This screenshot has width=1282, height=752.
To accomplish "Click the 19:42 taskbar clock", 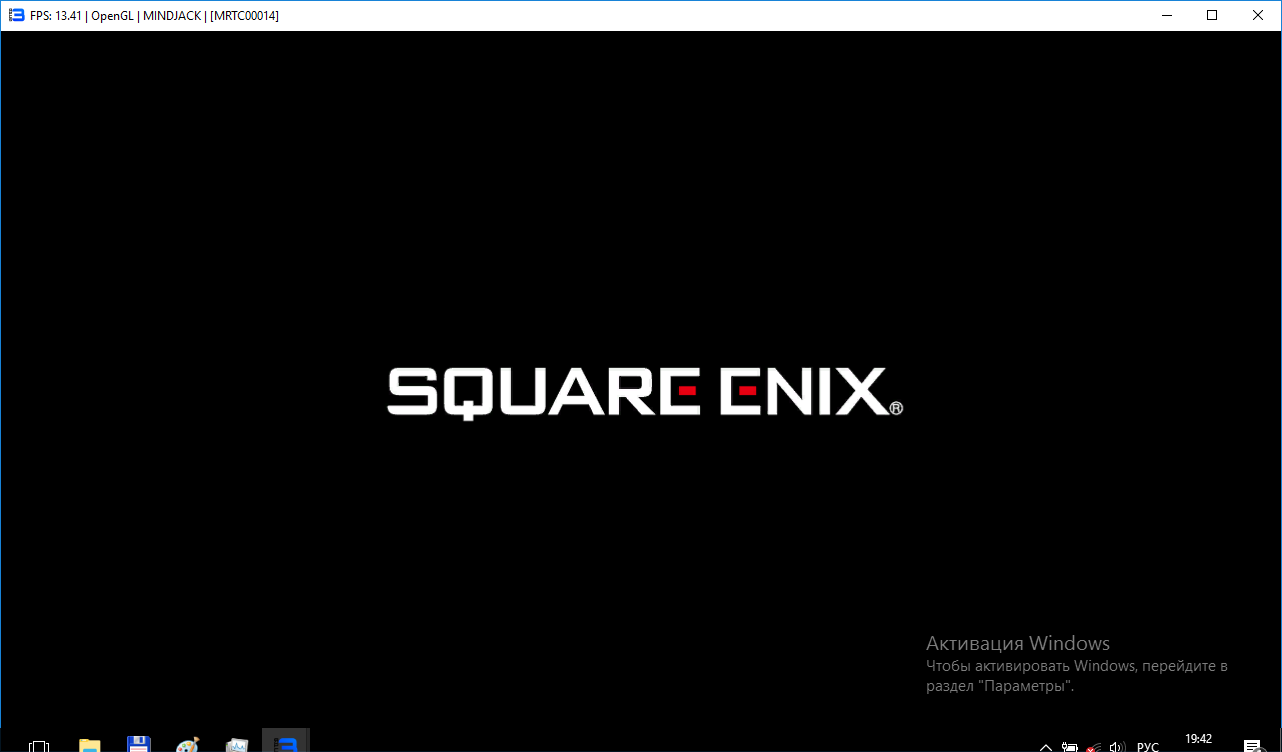I will tap(1198, 740).
